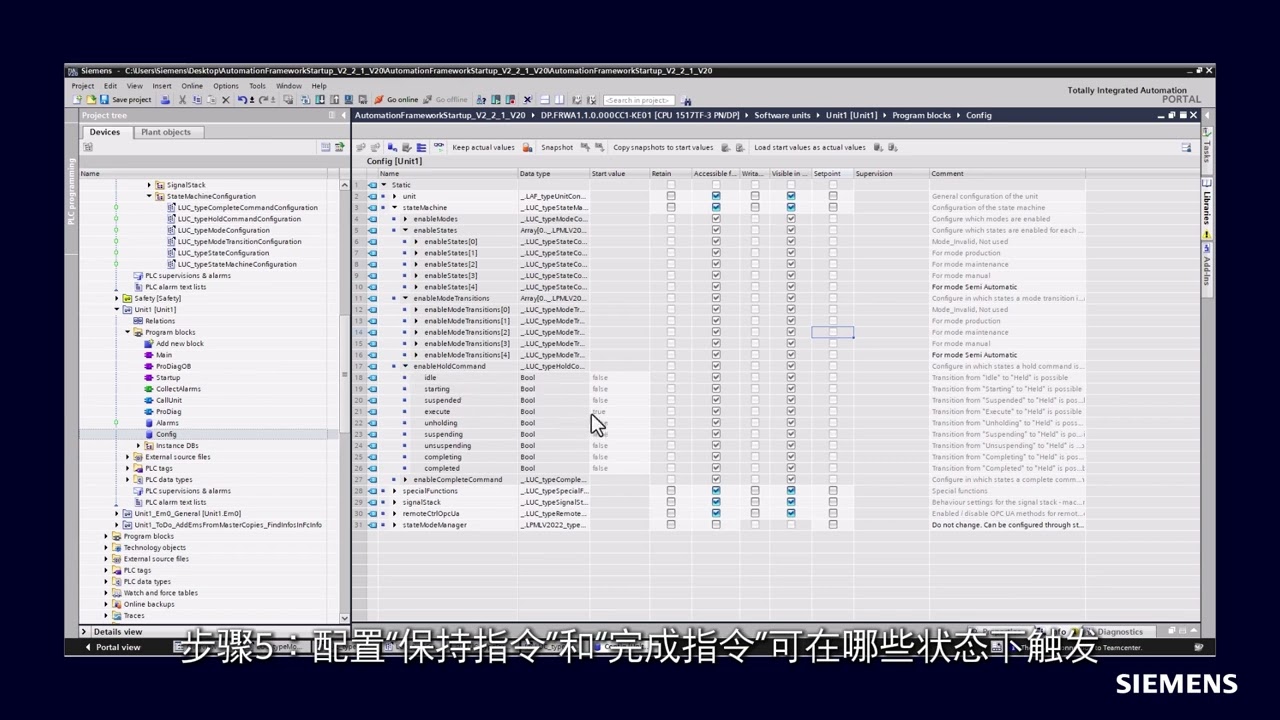Toggle Visible in HMI checkbox for stateMachine row
Viewport: 1280px width, 720px height.
pos(791,207)
